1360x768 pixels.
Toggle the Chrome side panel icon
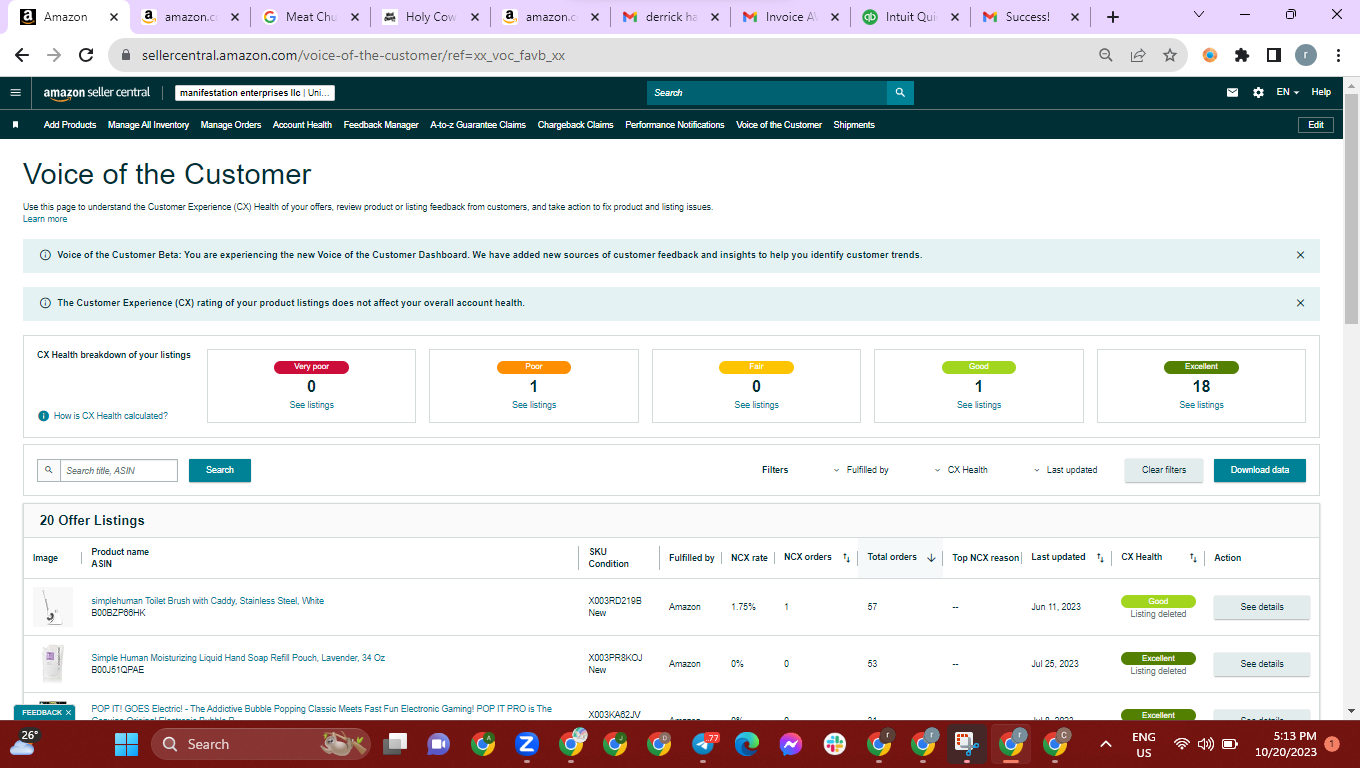1274,56
